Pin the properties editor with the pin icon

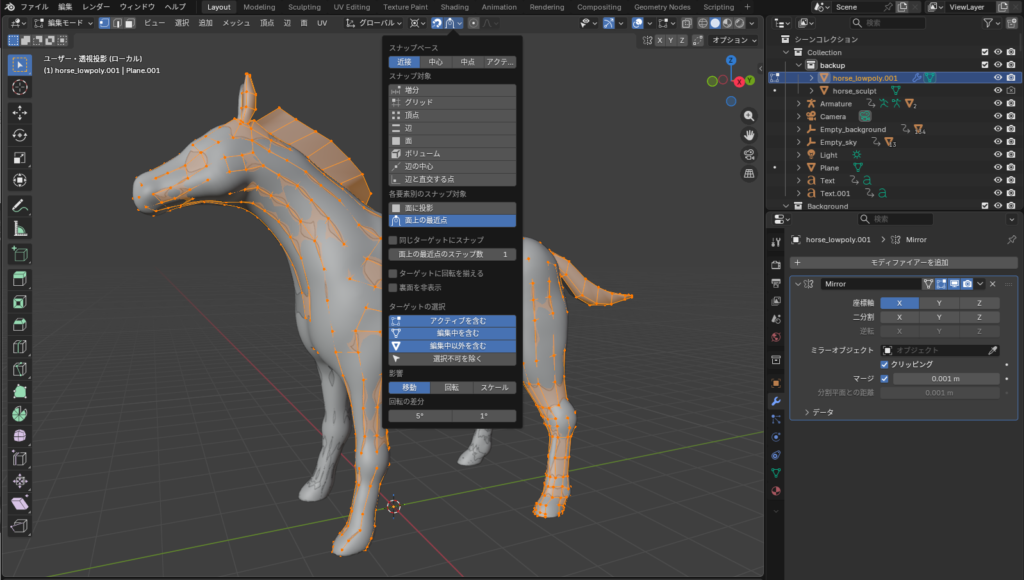tap(1011, 240)
